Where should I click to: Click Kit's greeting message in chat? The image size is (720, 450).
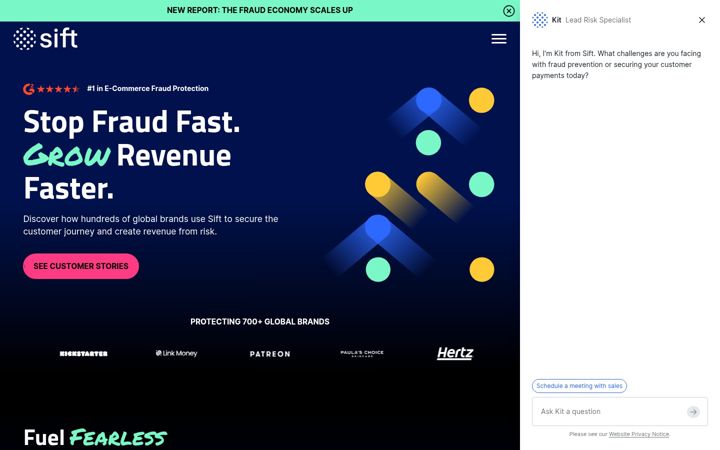point(616,64)
